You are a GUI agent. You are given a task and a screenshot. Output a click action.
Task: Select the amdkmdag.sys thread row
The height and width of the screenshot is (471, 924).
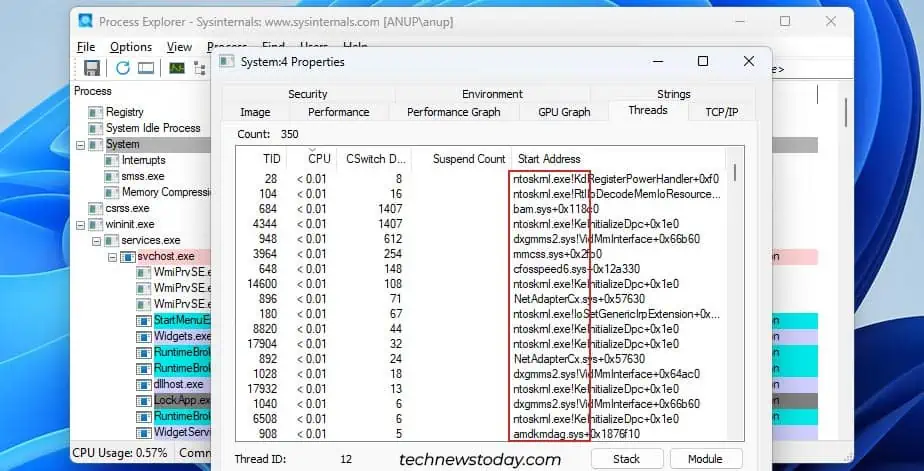pos(481,434)
